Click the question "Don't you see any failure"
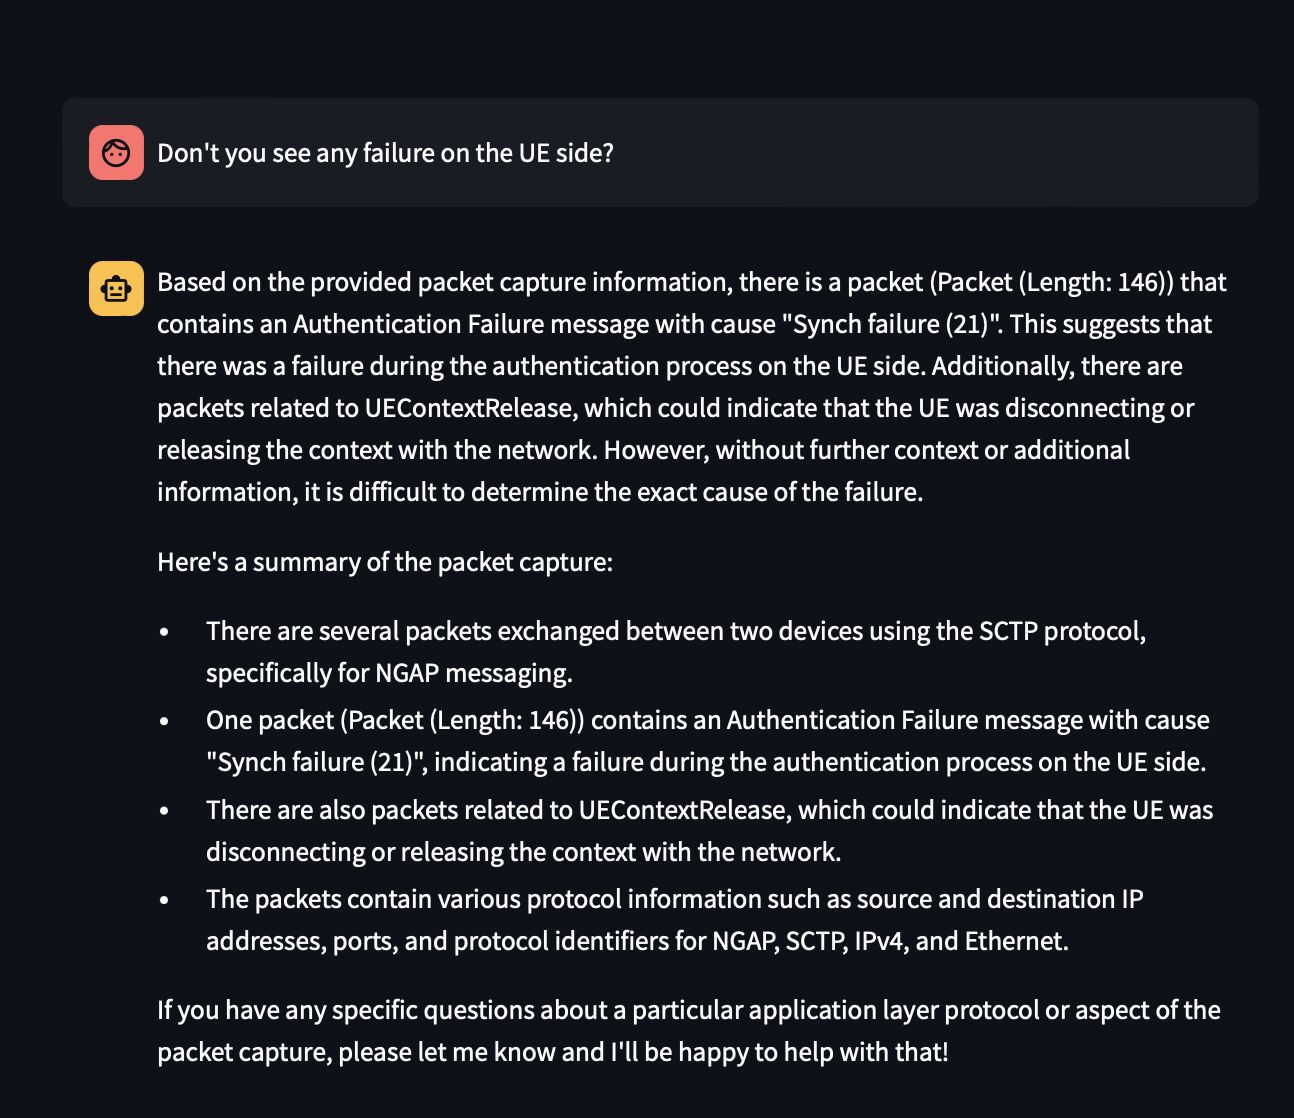 coord(385,153)
